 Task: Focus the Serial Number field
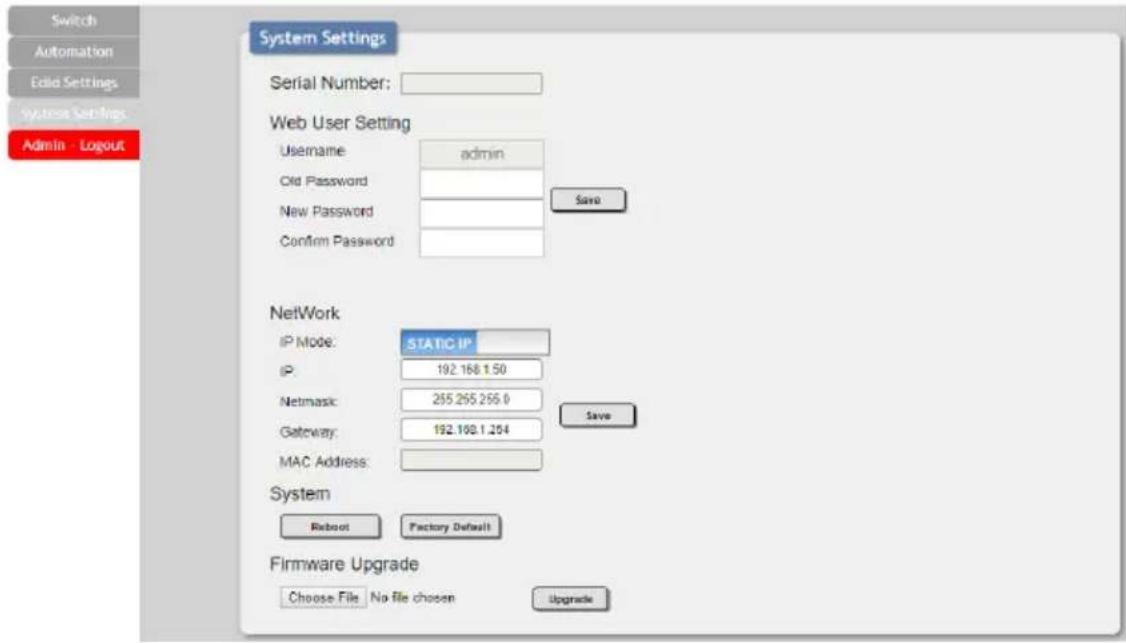[471, 83]
